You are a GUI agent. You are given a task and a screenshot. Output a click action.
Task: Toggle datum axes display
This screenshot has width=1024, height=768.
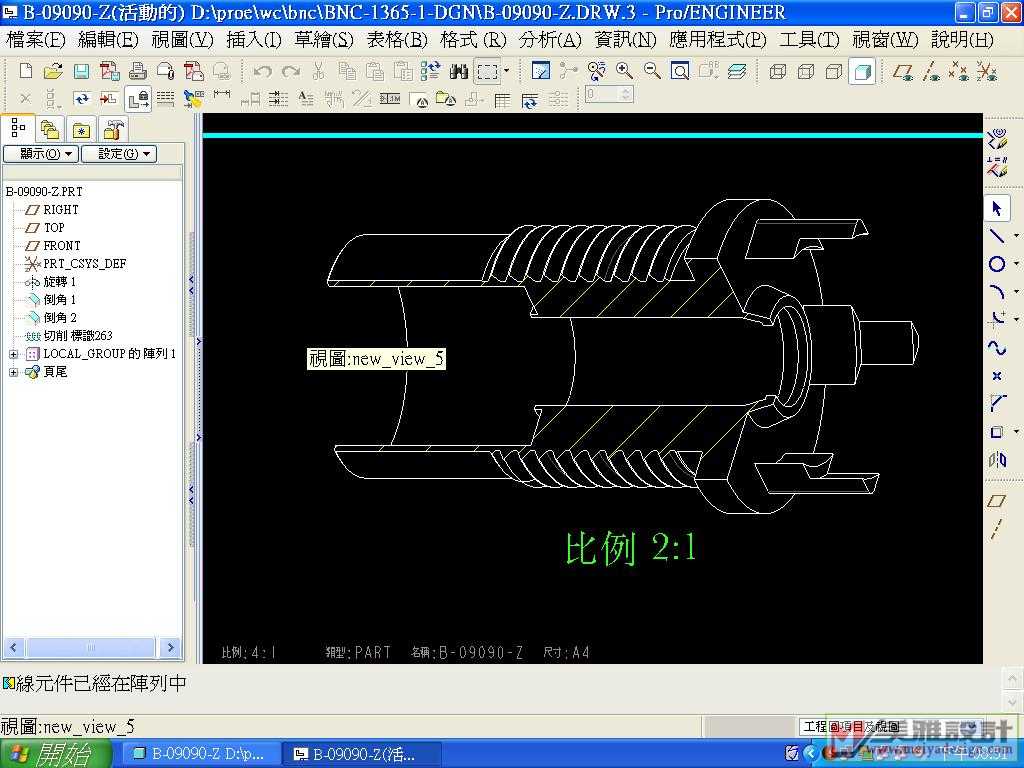[x=931, y=71]
